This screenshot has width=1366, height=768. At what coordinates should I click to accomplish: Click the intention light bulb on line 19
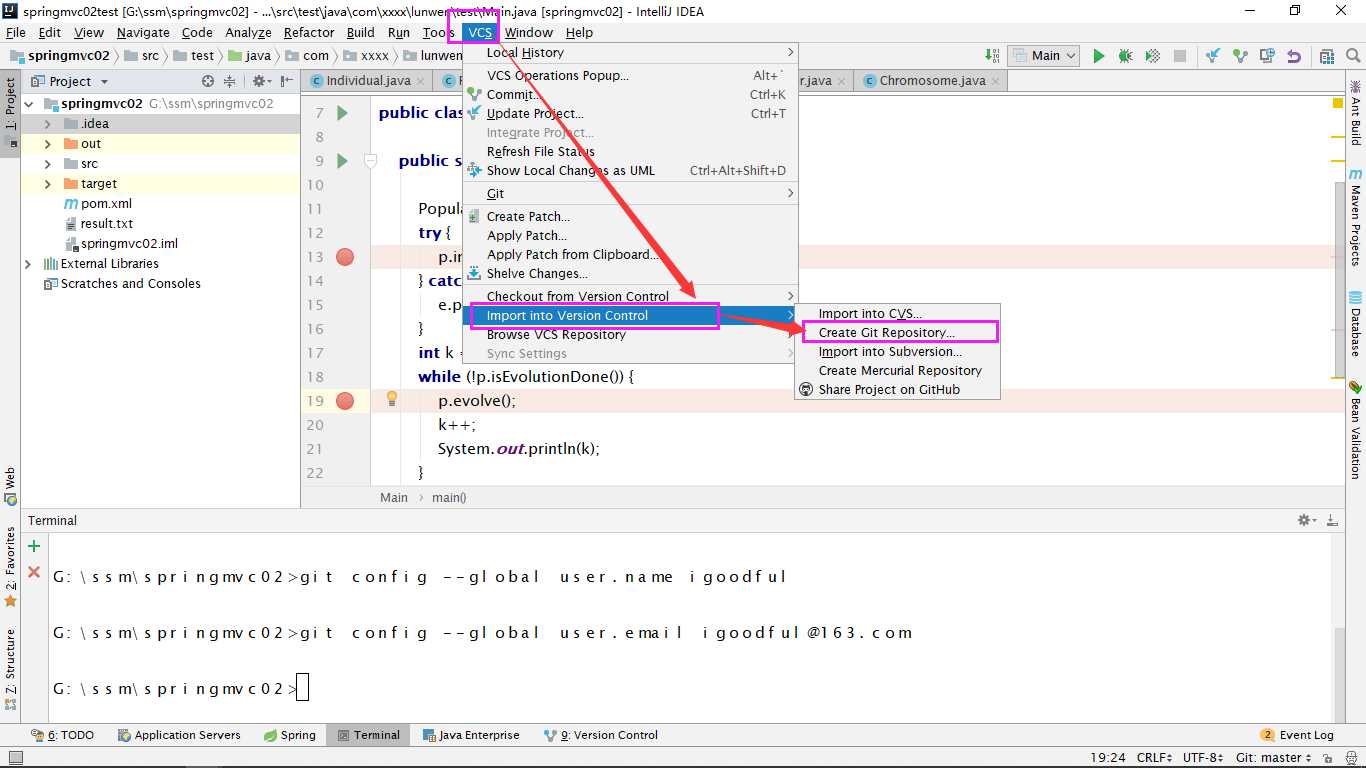pos(392,399)
